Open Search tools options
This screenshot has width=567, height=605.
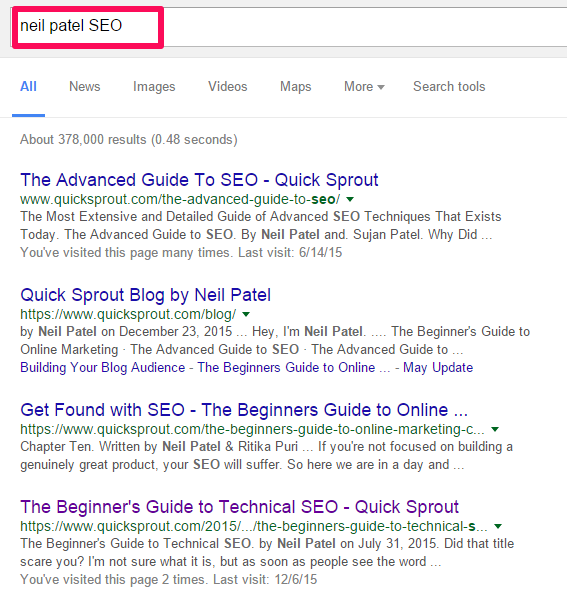point(449,86)
